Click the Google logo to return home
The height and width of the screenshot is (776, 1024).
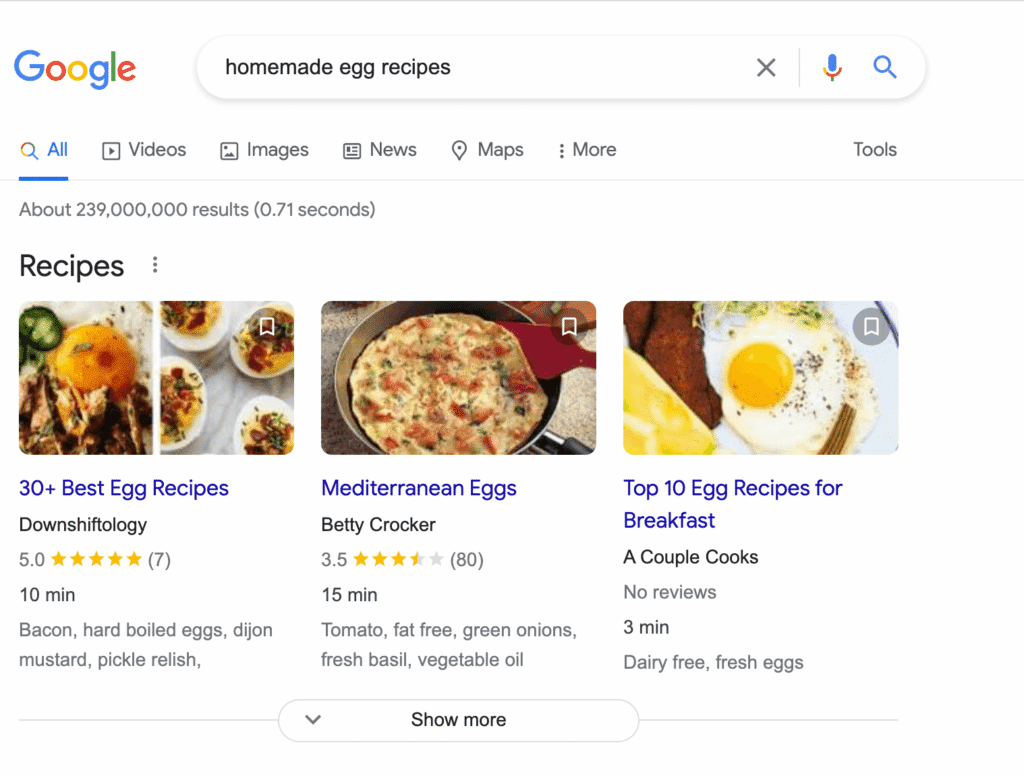coord(75,69)
